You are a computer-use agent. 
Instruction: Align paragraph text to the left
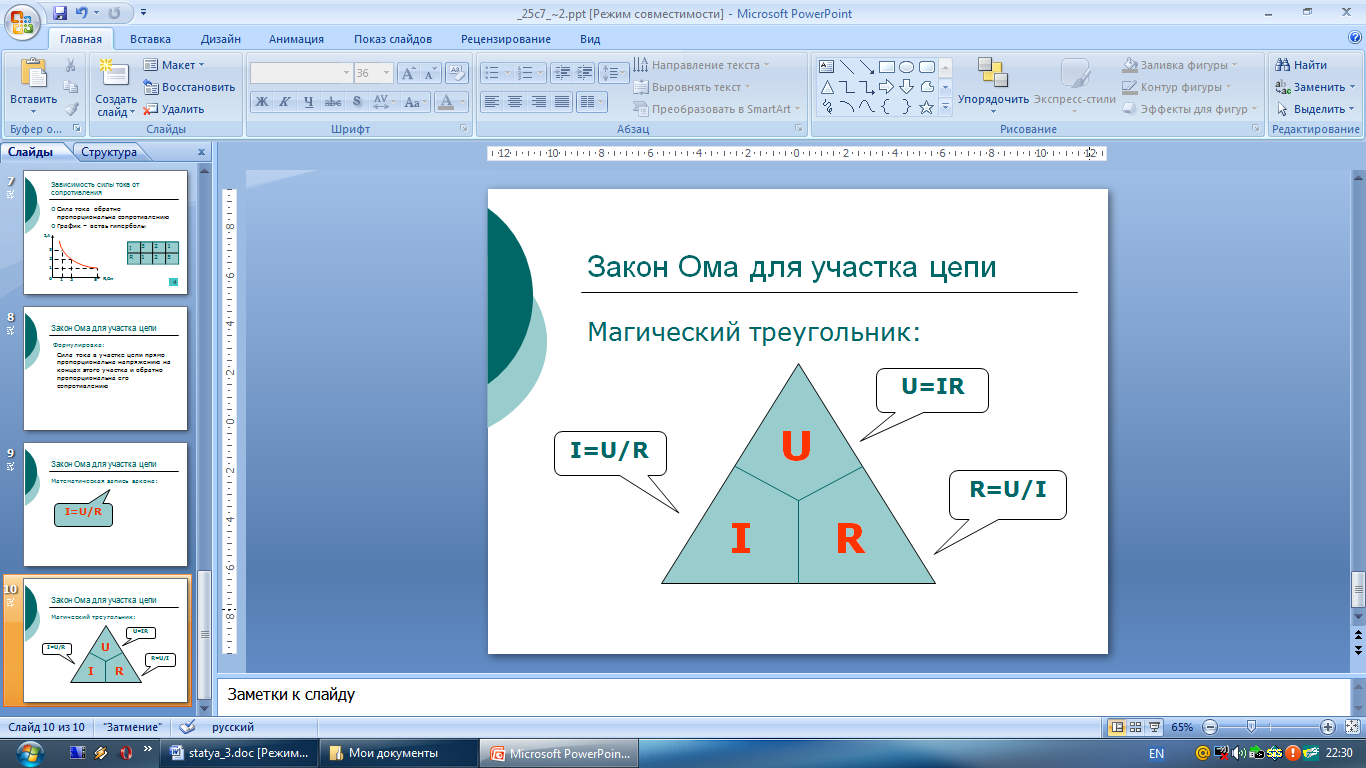pyautogui.click(x=491, y=102)
